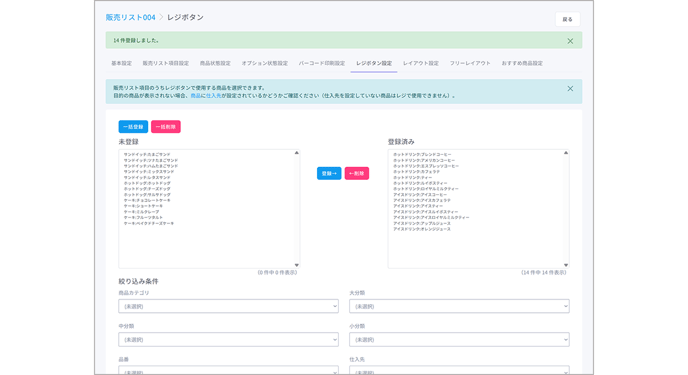Switch to the バーコード印刷設定 tab
This screenshot has height=375, width=688.
[x=322, y=63]
